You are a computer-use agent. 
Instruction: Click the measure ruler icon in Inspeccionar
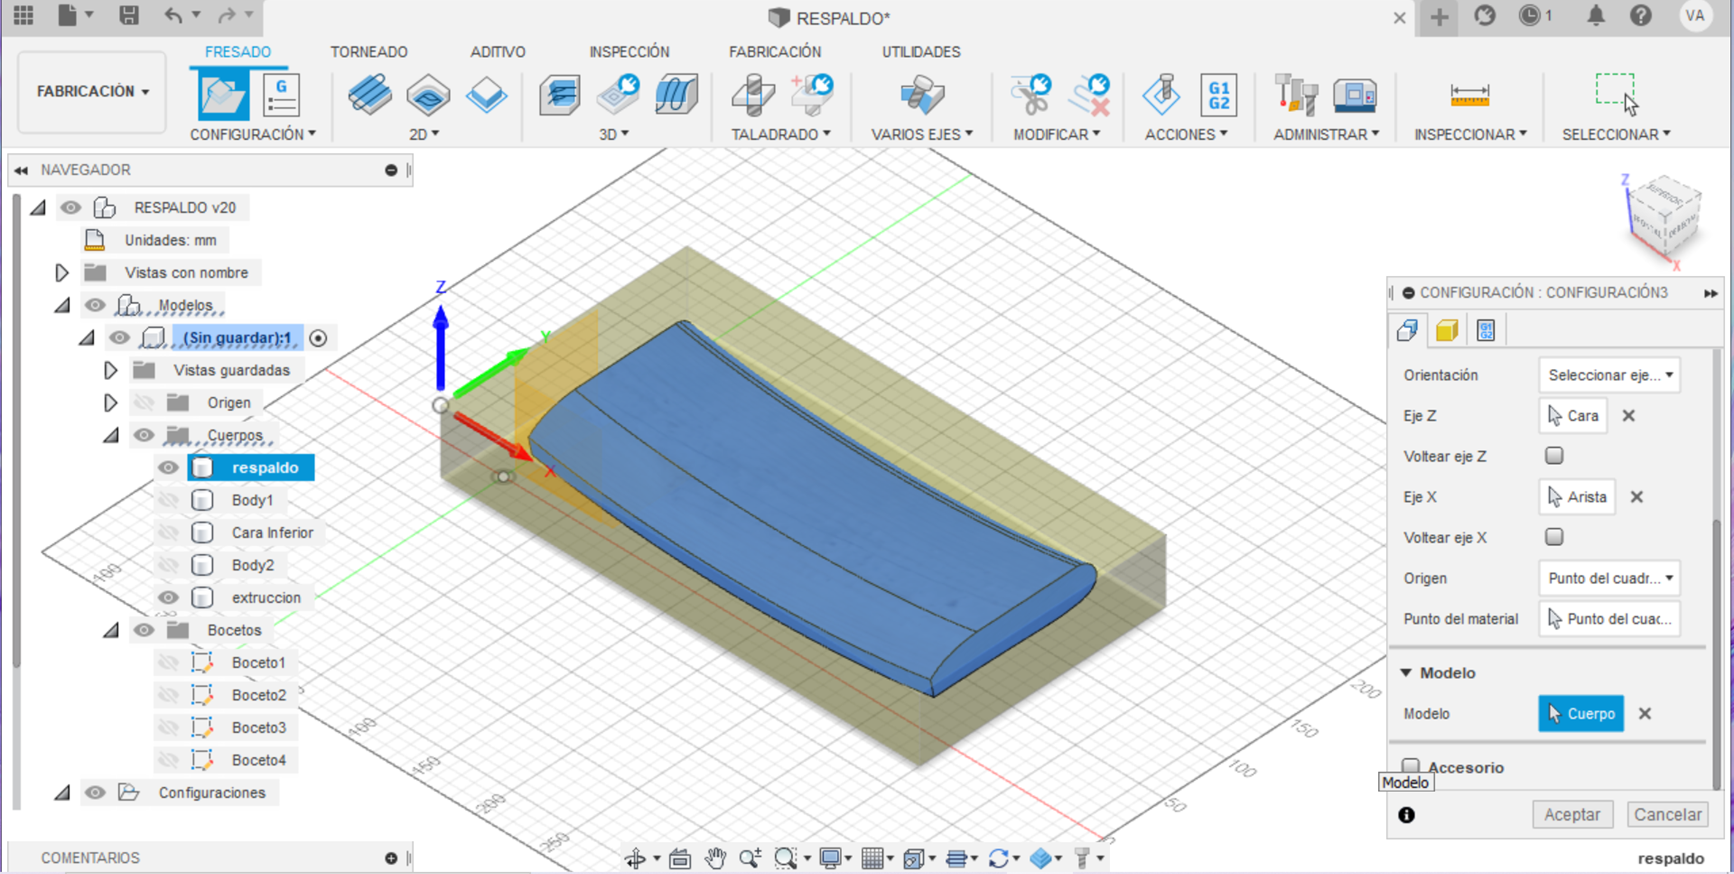(1470, 96)
